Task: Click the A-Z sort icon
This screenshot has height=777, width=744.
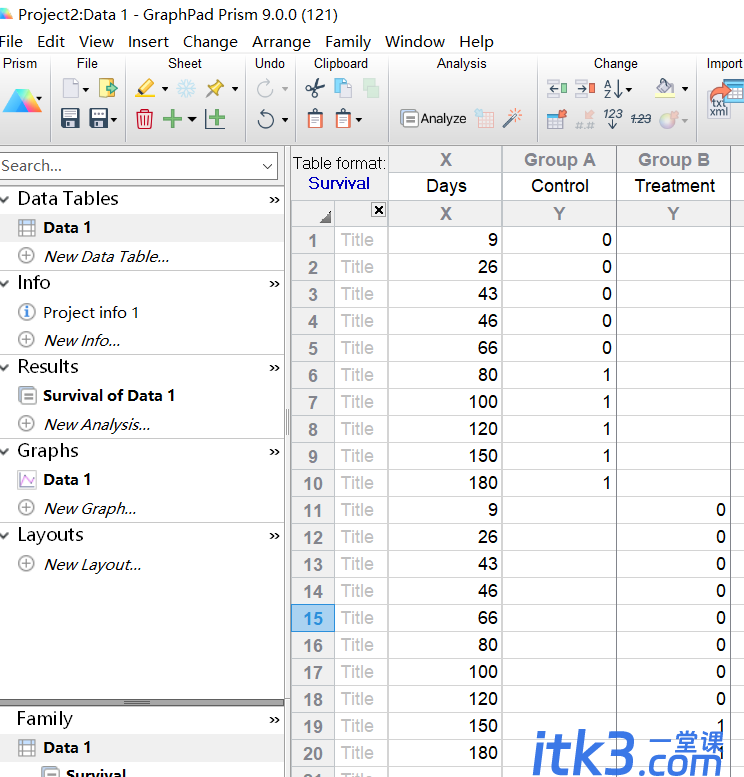Action: tap(613, 89)
